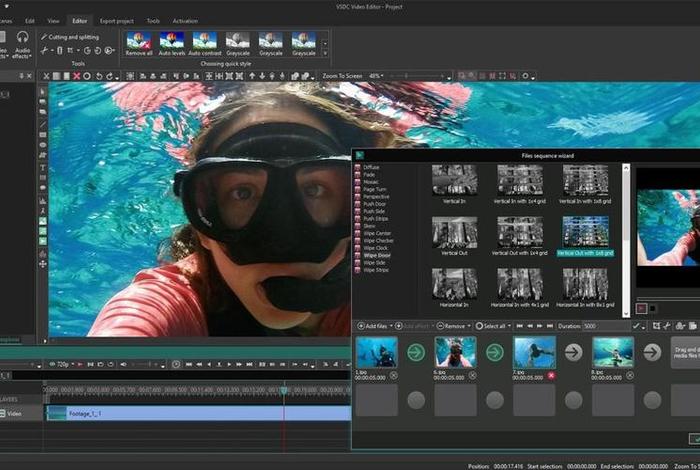Image resolution: width=700 pixels, height=470 pixels.
Task: Click the wizard preview stop button
Action: coord(653,308)
